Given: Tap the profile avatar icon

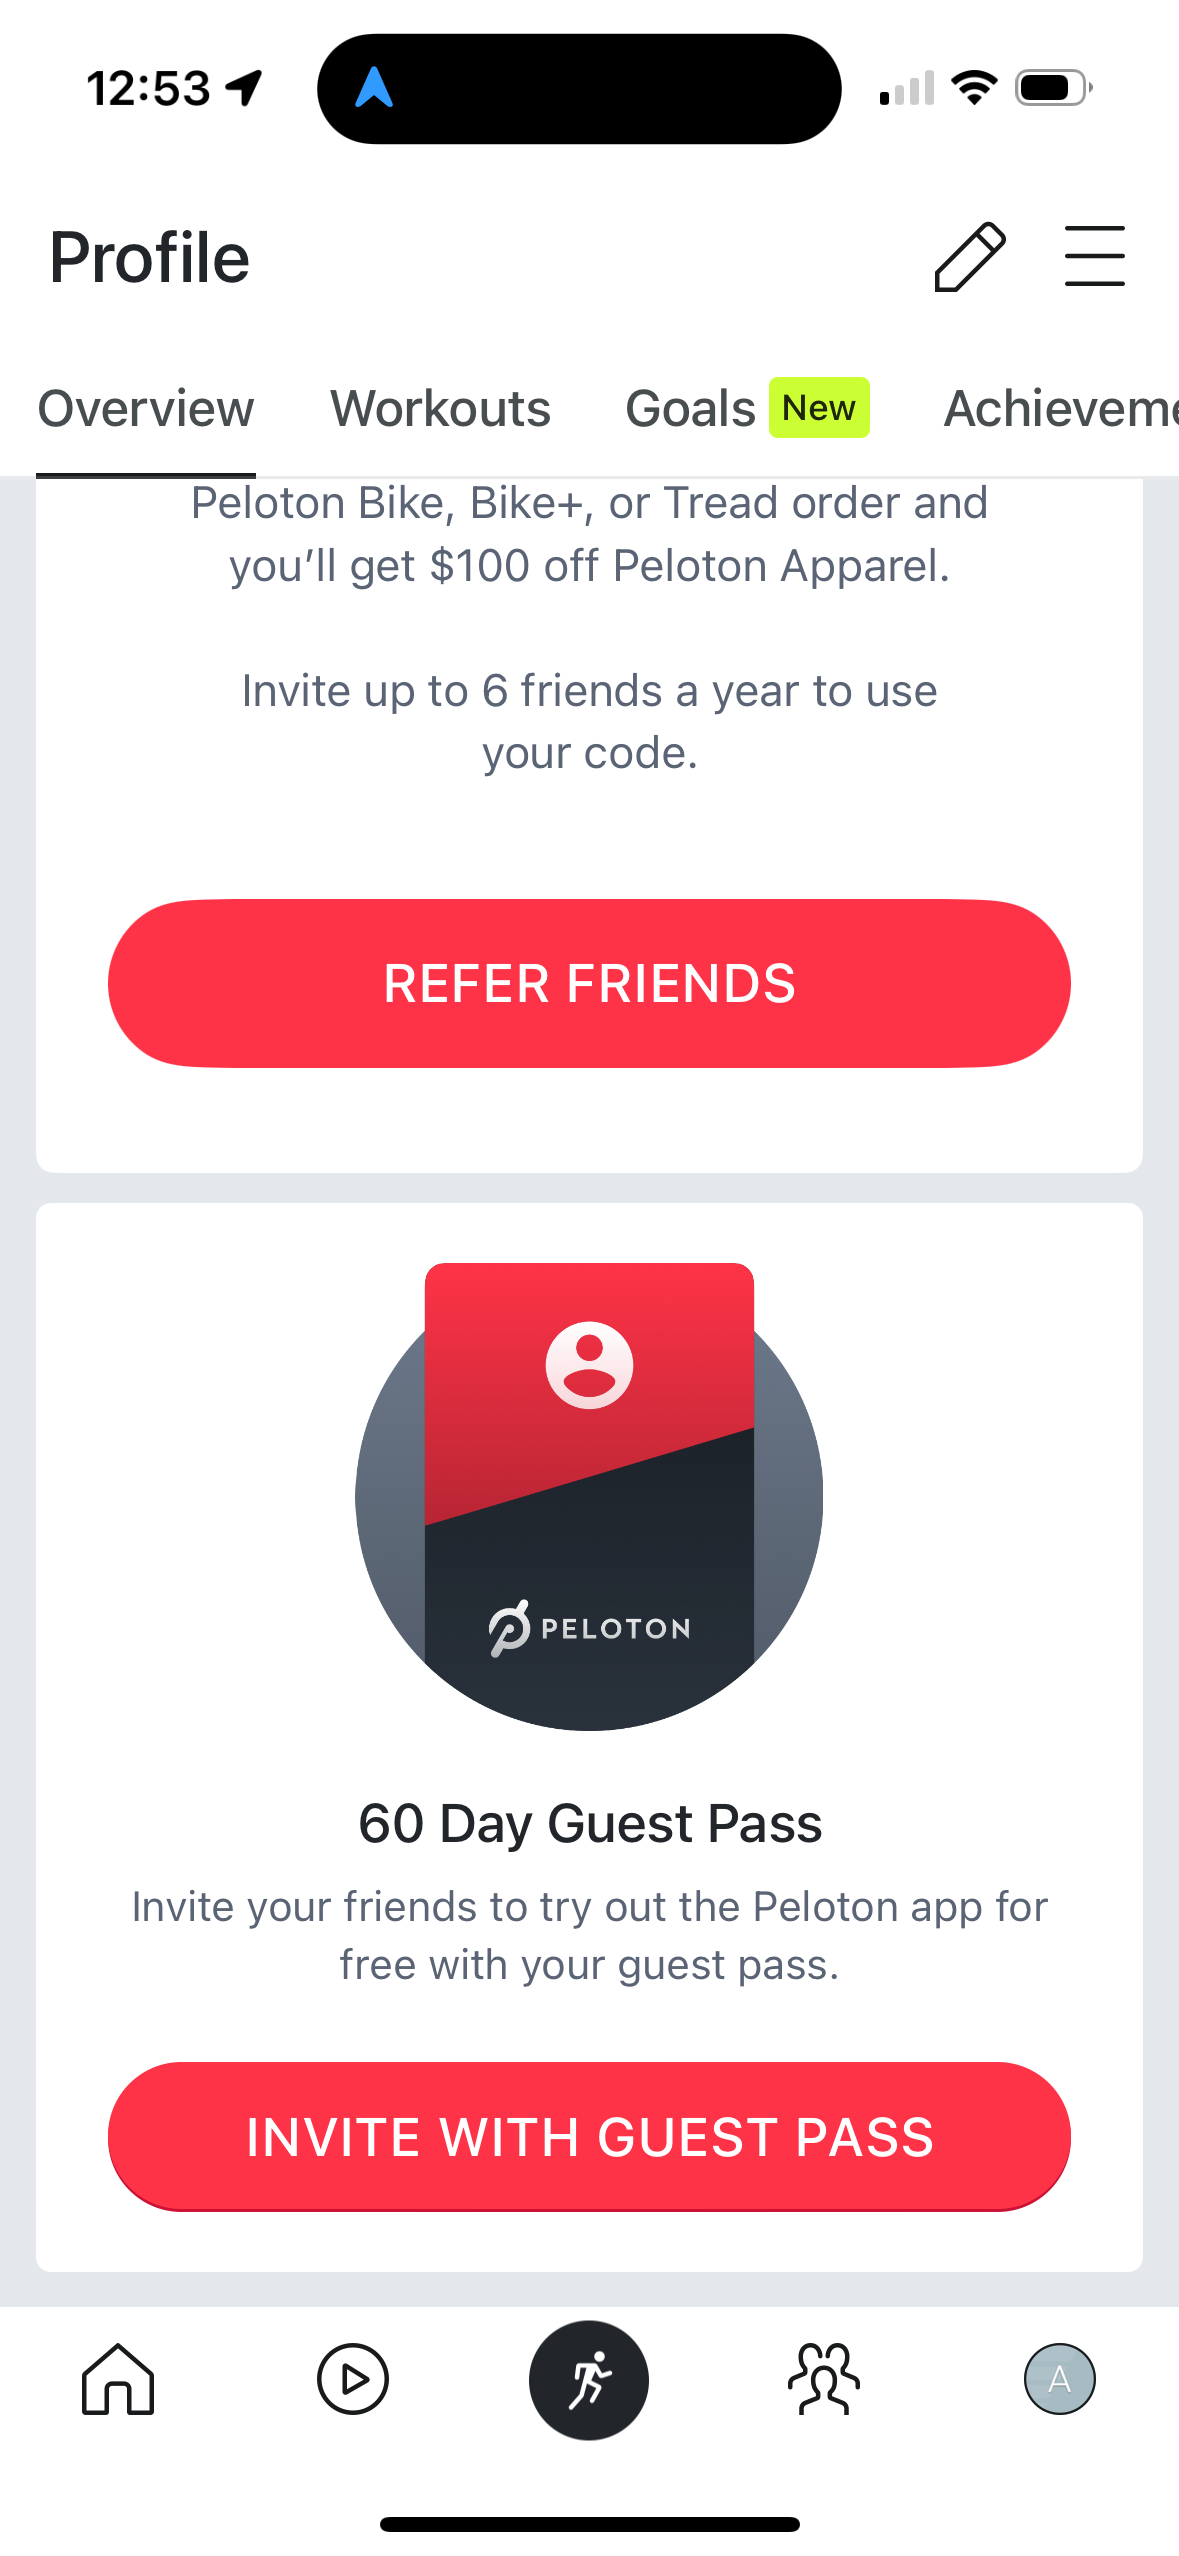Looking at the screenshot, I should point(1059,2379).
